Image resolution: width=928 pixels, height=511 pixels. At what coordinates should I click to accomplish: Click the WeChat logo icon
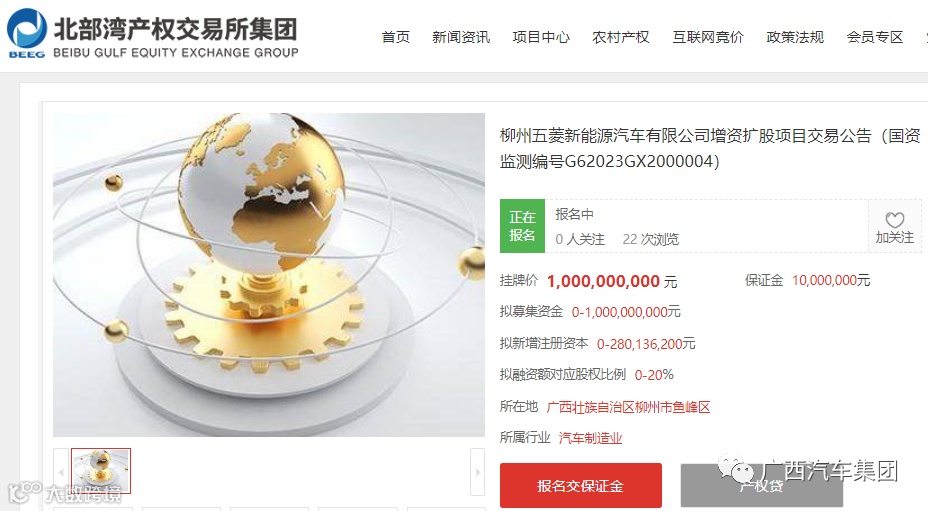735,468
